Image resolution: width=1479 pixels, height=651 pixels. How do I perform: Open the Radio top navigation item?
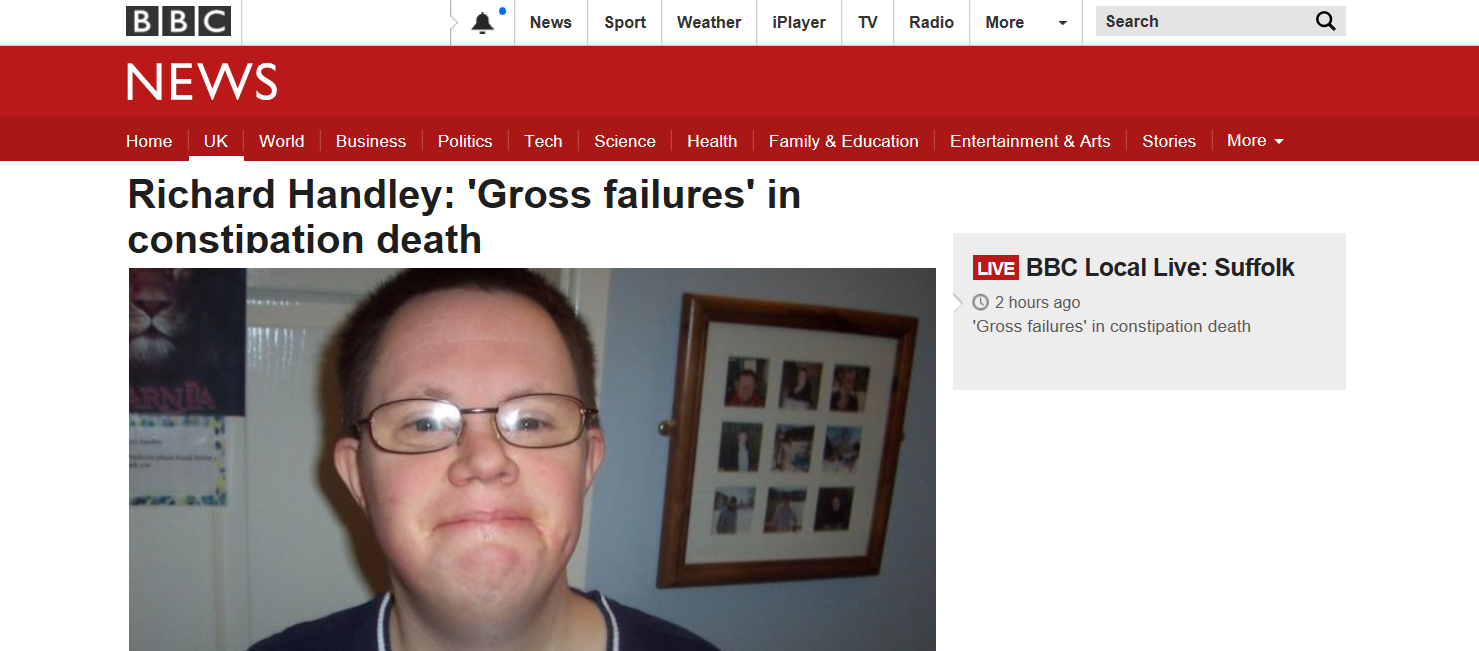coord(931,22)
